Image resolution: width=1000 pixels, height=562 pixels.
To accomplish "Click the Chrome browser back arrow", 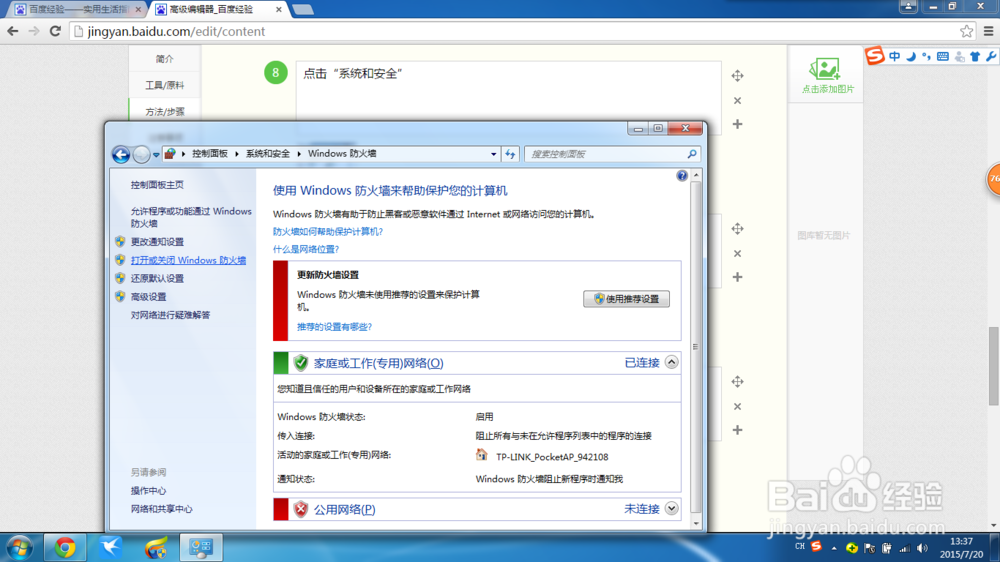I will pos(13,31).
